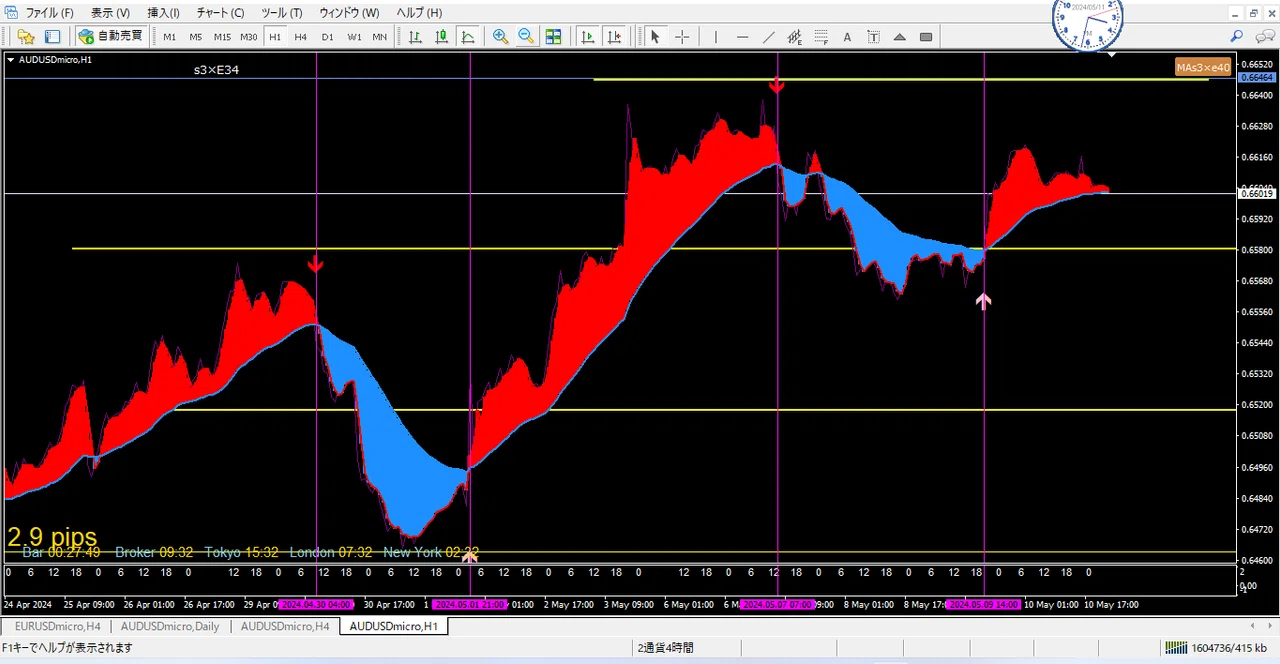Switch to EURUSDmicro,H4 chart tab

pyautogui.click(x=57, y=626)
